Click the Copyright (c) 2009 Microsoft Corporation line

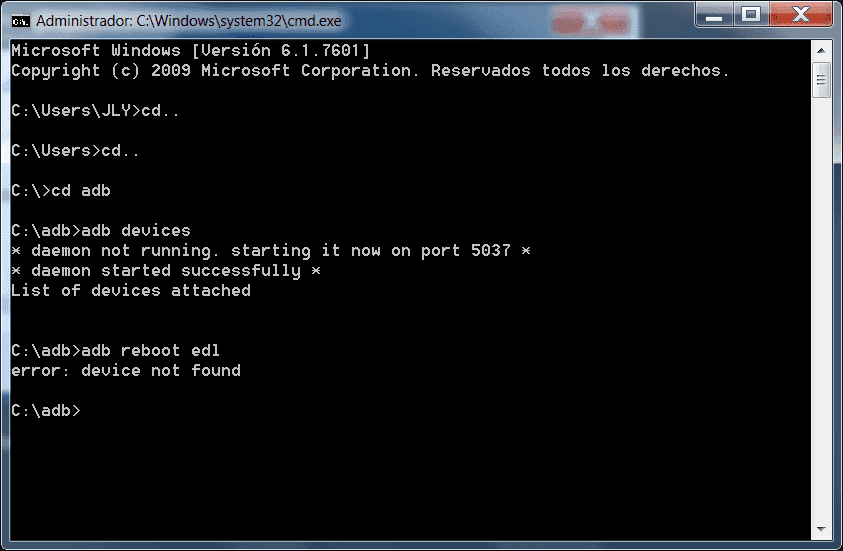370,70
